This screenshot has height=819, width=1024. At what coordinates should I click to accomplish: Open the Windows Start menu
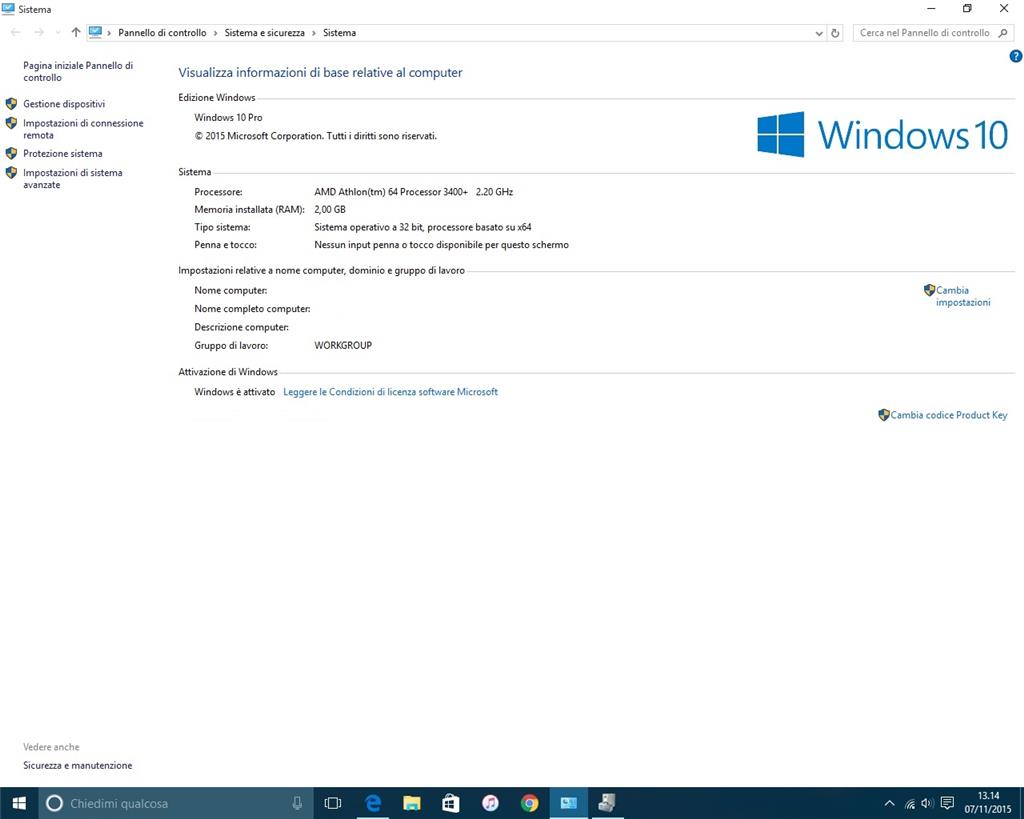coord(19,803)
